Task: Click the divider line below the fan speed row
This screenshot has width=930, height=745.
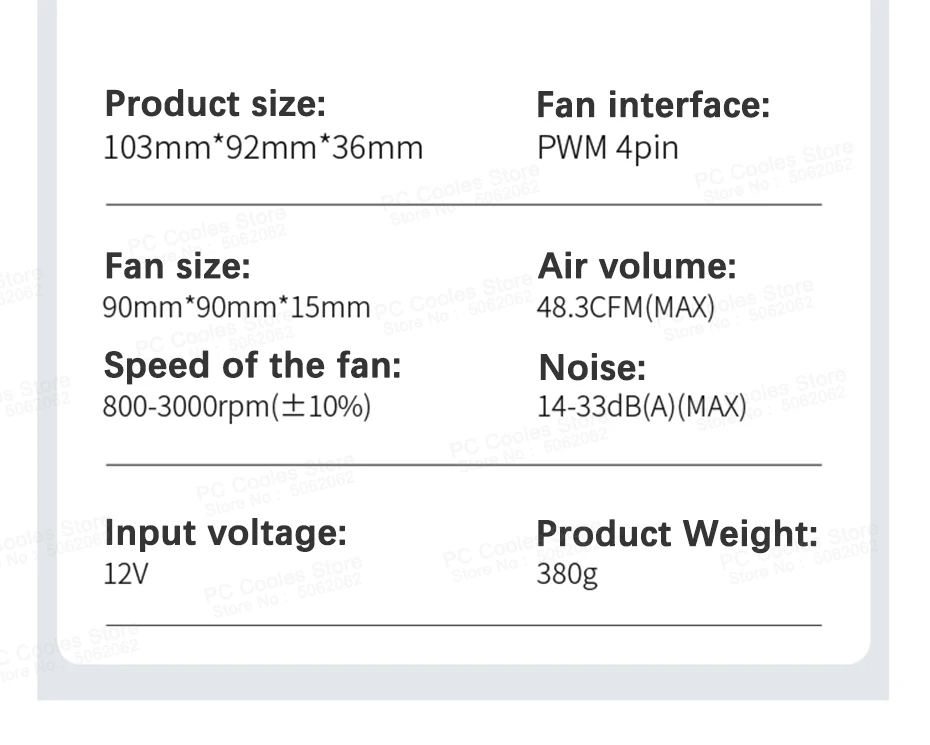Action: click(x=463, y=465)
